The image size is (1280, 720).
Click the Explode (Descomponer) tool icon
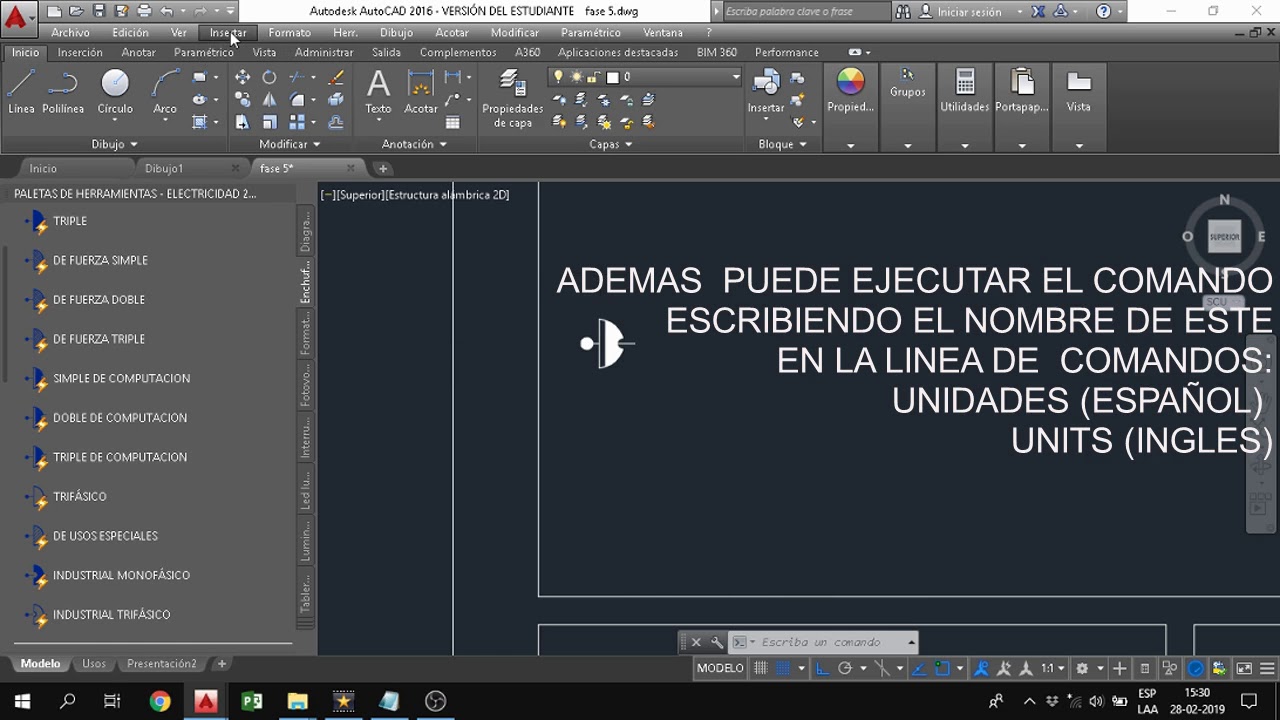tap(336, 99)
